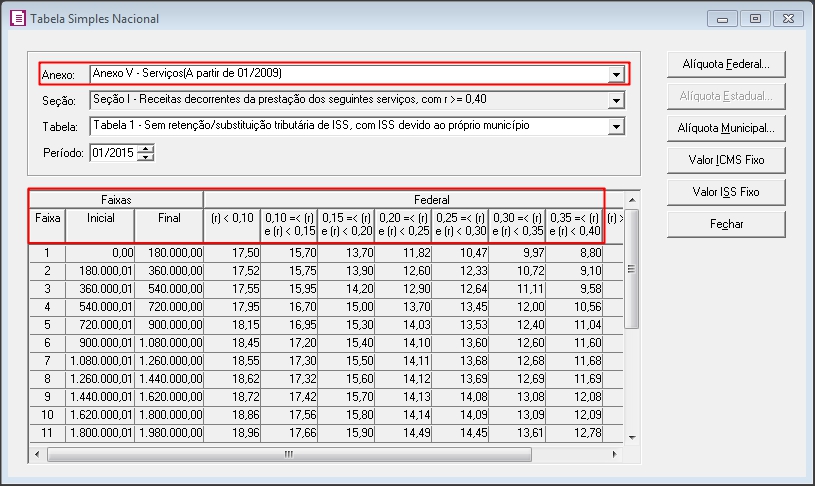The width and height of the screenshot is (815, 486).
Task: Click cell 180.000,01 in Inicial column
Action: (100, 271)
